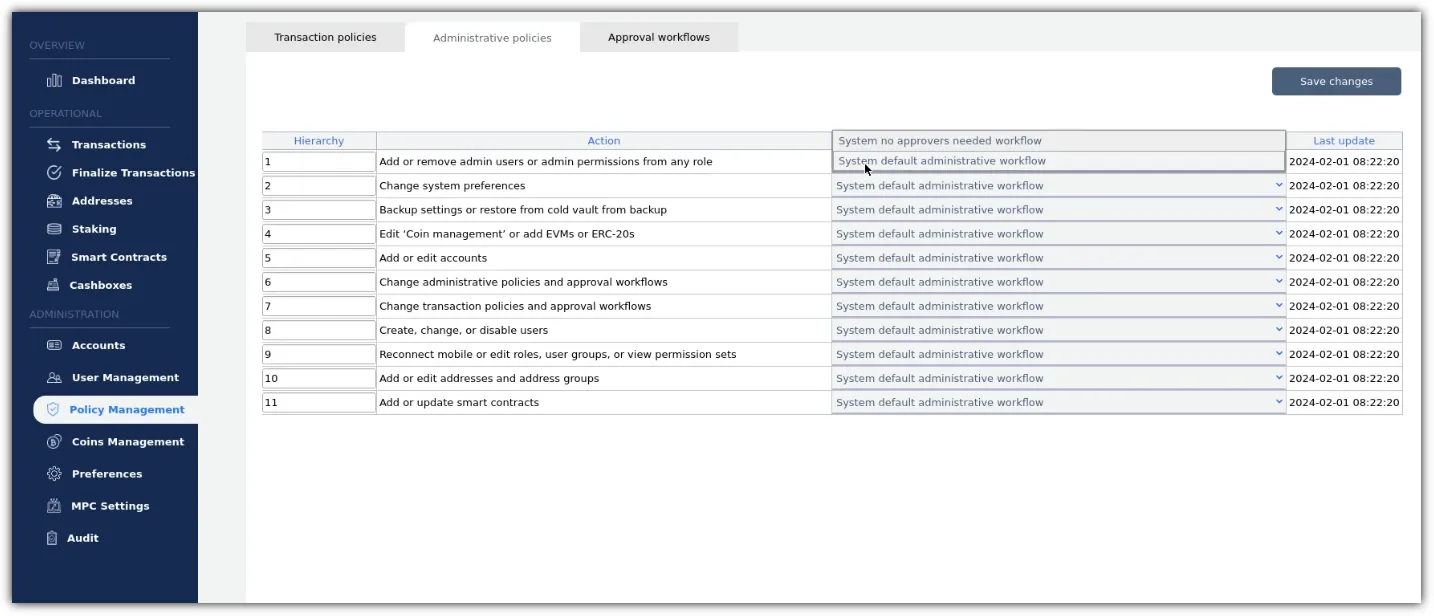Click the Transactions arrows icon
The height and width of the screenshot is (616, 1434).
[54, 145]
